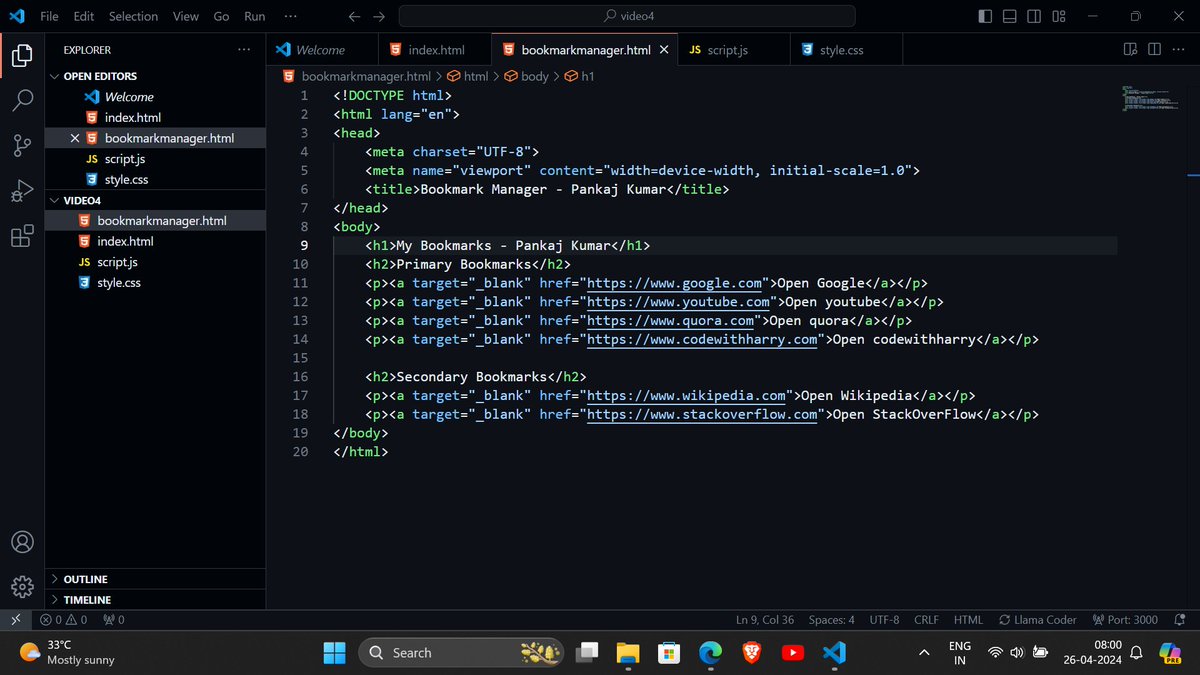Toggle the primary side bar layout icon
This screenshot has height=675, width=1200.
[x=986, y=16]
